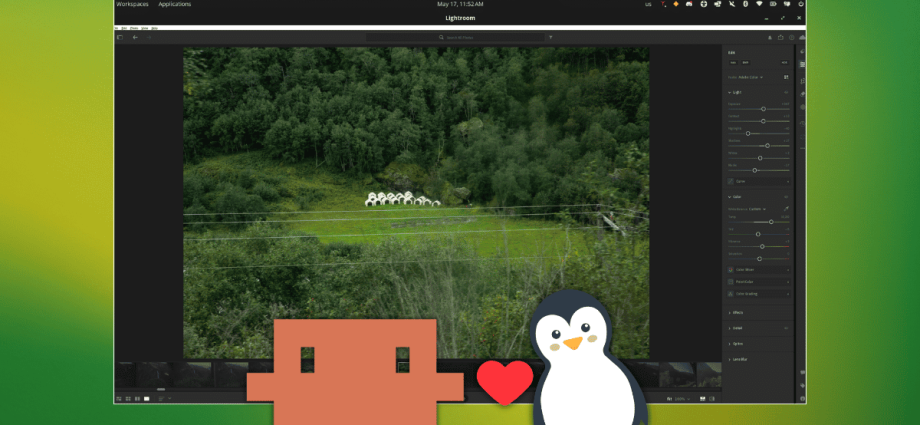Open the filter funnel beside the search bar

(550, 38)
